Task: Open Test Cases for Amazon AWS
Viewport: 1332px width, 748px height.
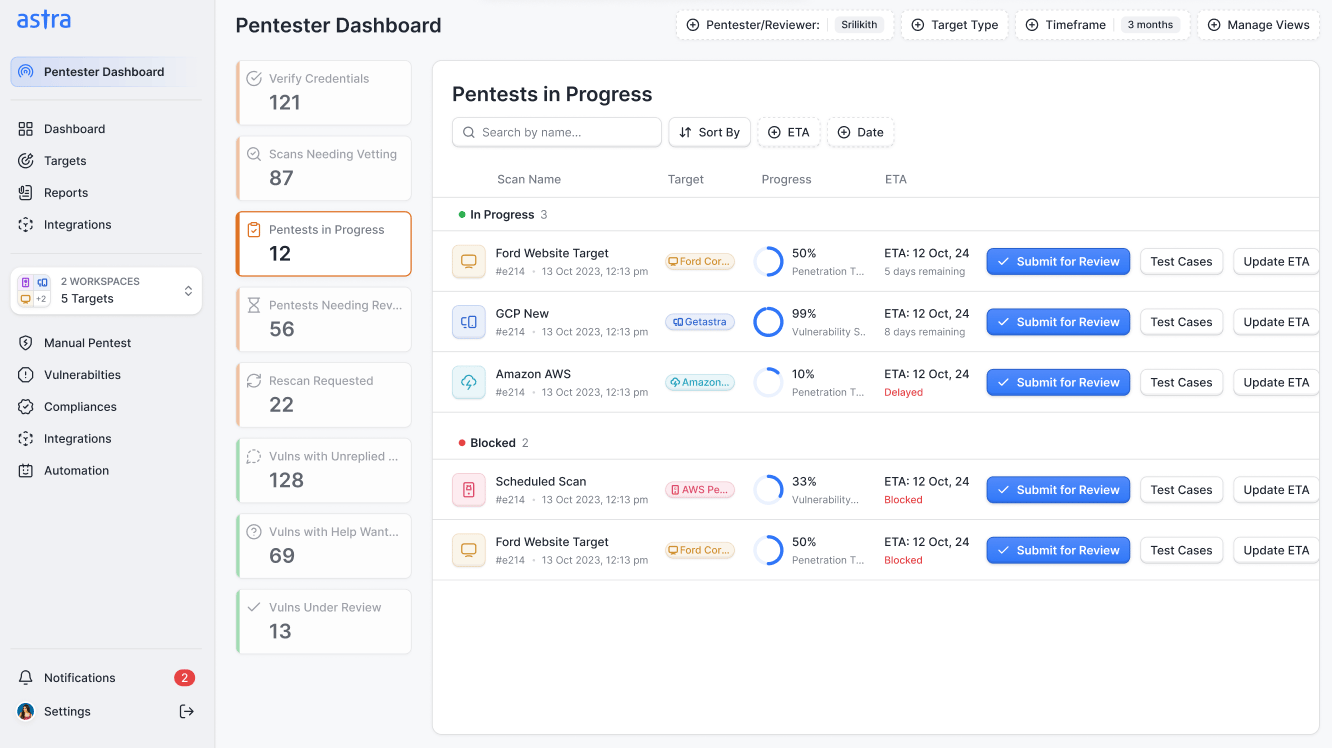Action: point(1181,382)
